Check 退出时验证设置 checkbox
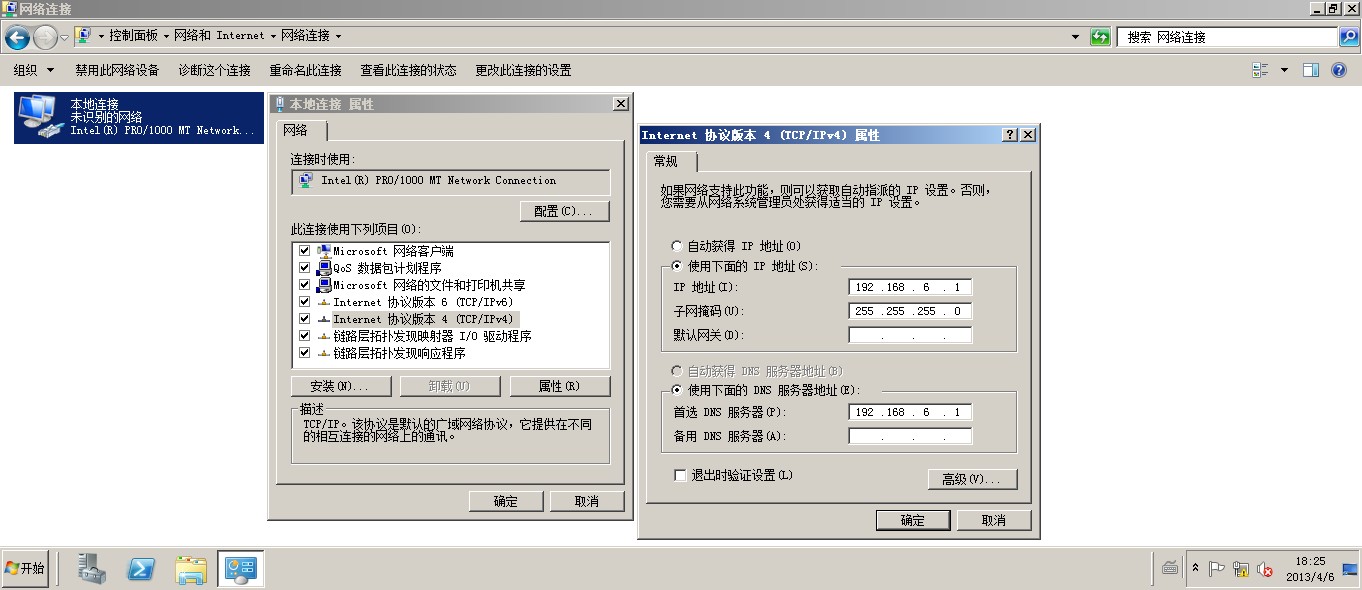 coord(681,476)
